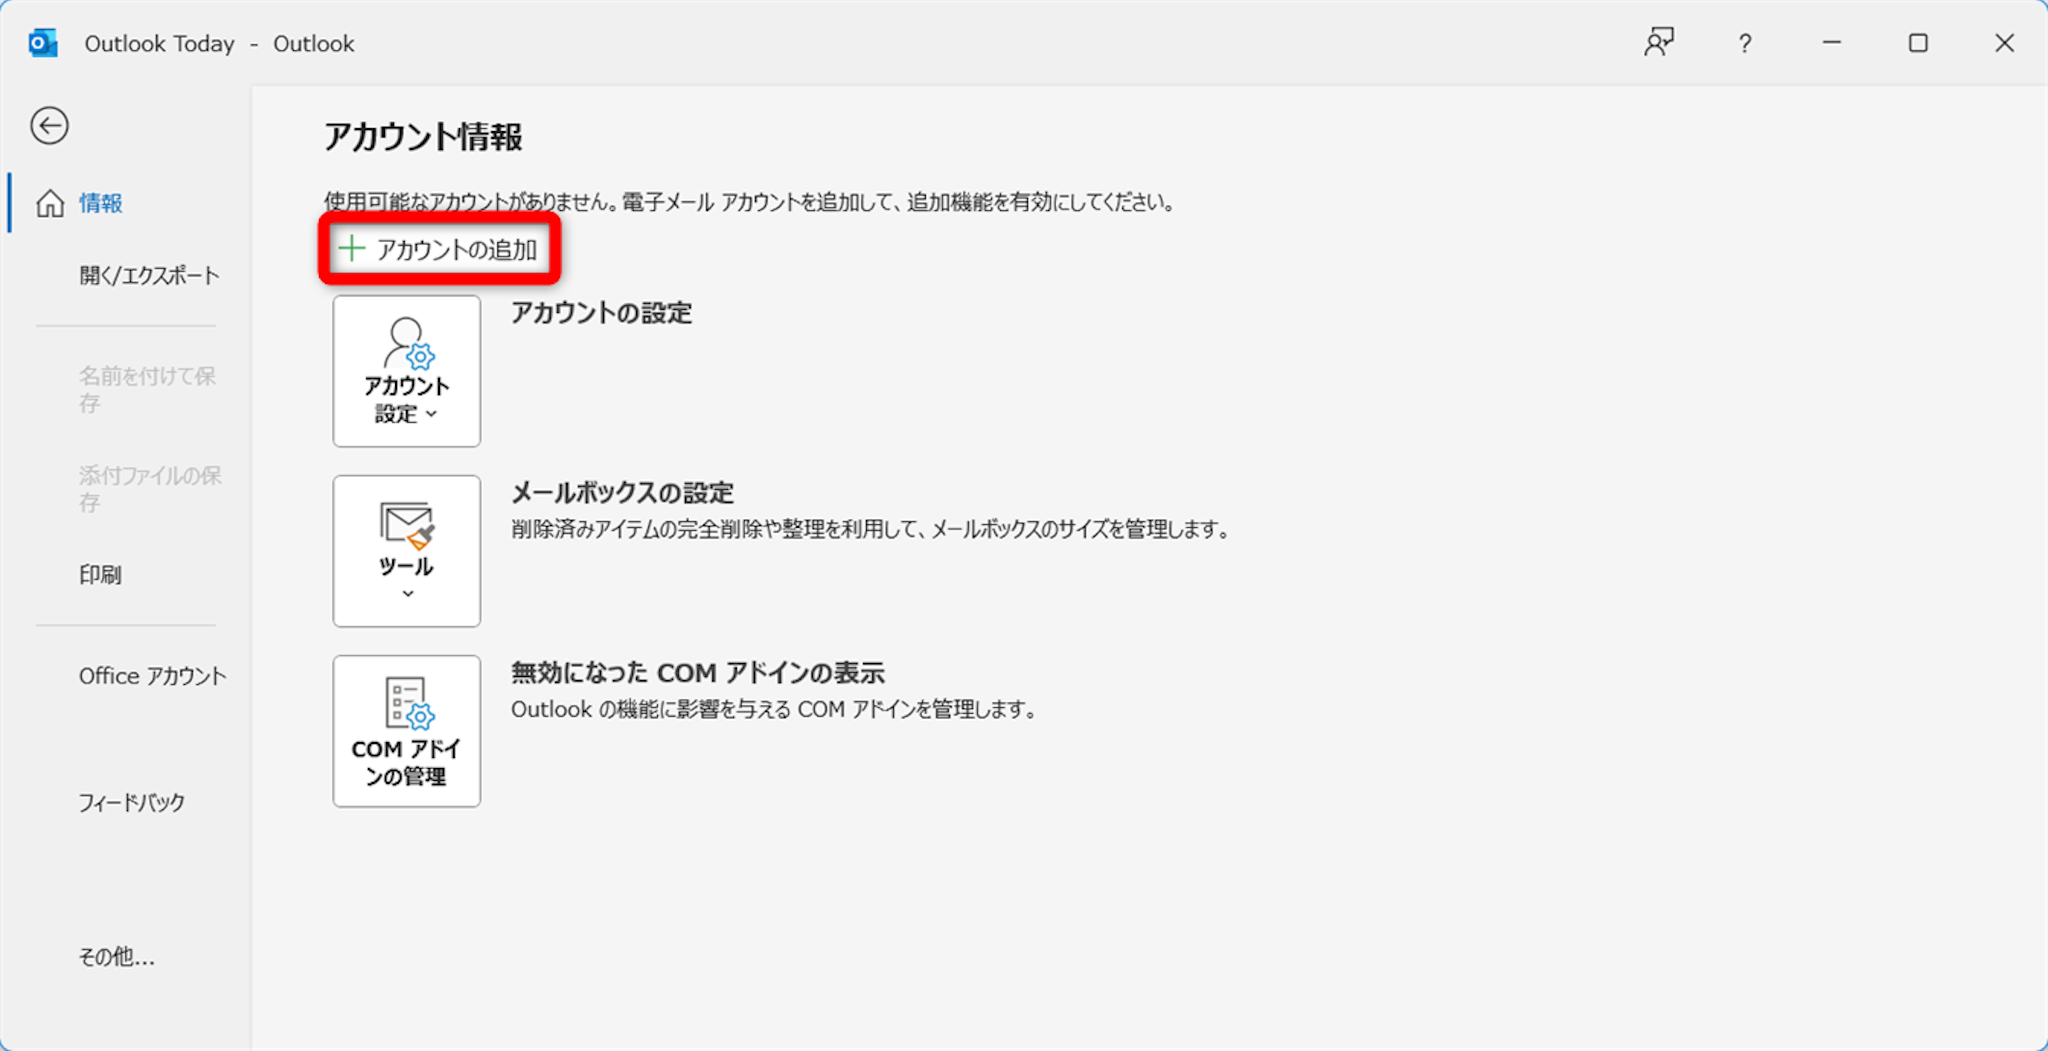Minimize the Outlook window
This screenshot has height=1051, width=2048.
click(x=1832, y=43)
